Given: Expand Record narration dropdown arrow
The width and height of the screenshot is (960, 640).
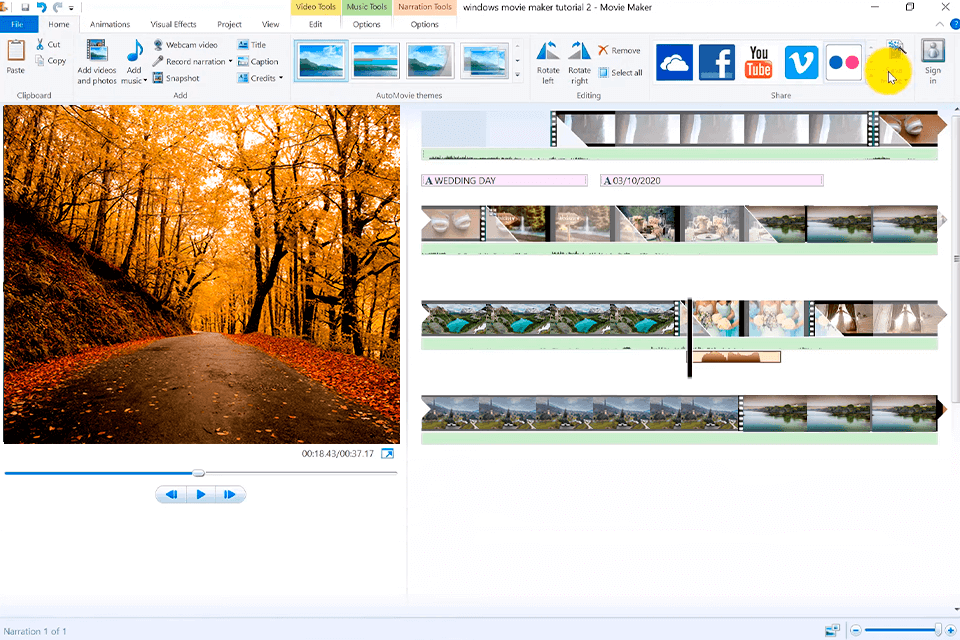Looking at the screenshot, I should coord(230,61).
